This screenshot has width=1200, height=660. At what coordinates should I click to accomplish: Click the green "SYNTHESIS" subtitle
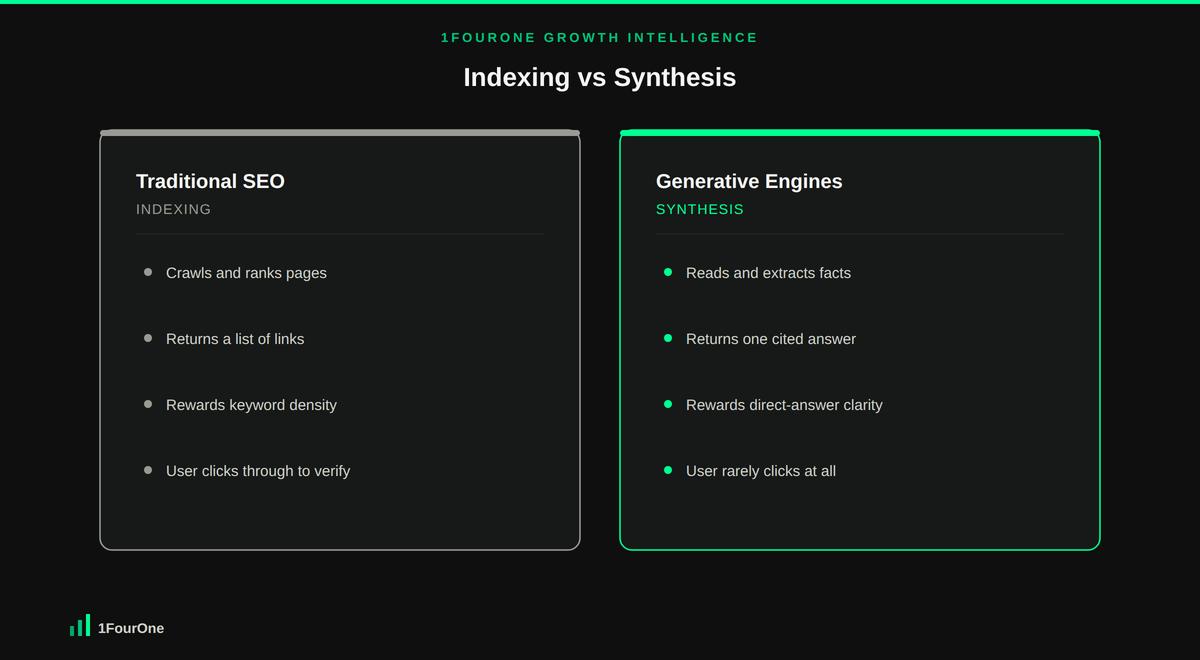[700, 209]
